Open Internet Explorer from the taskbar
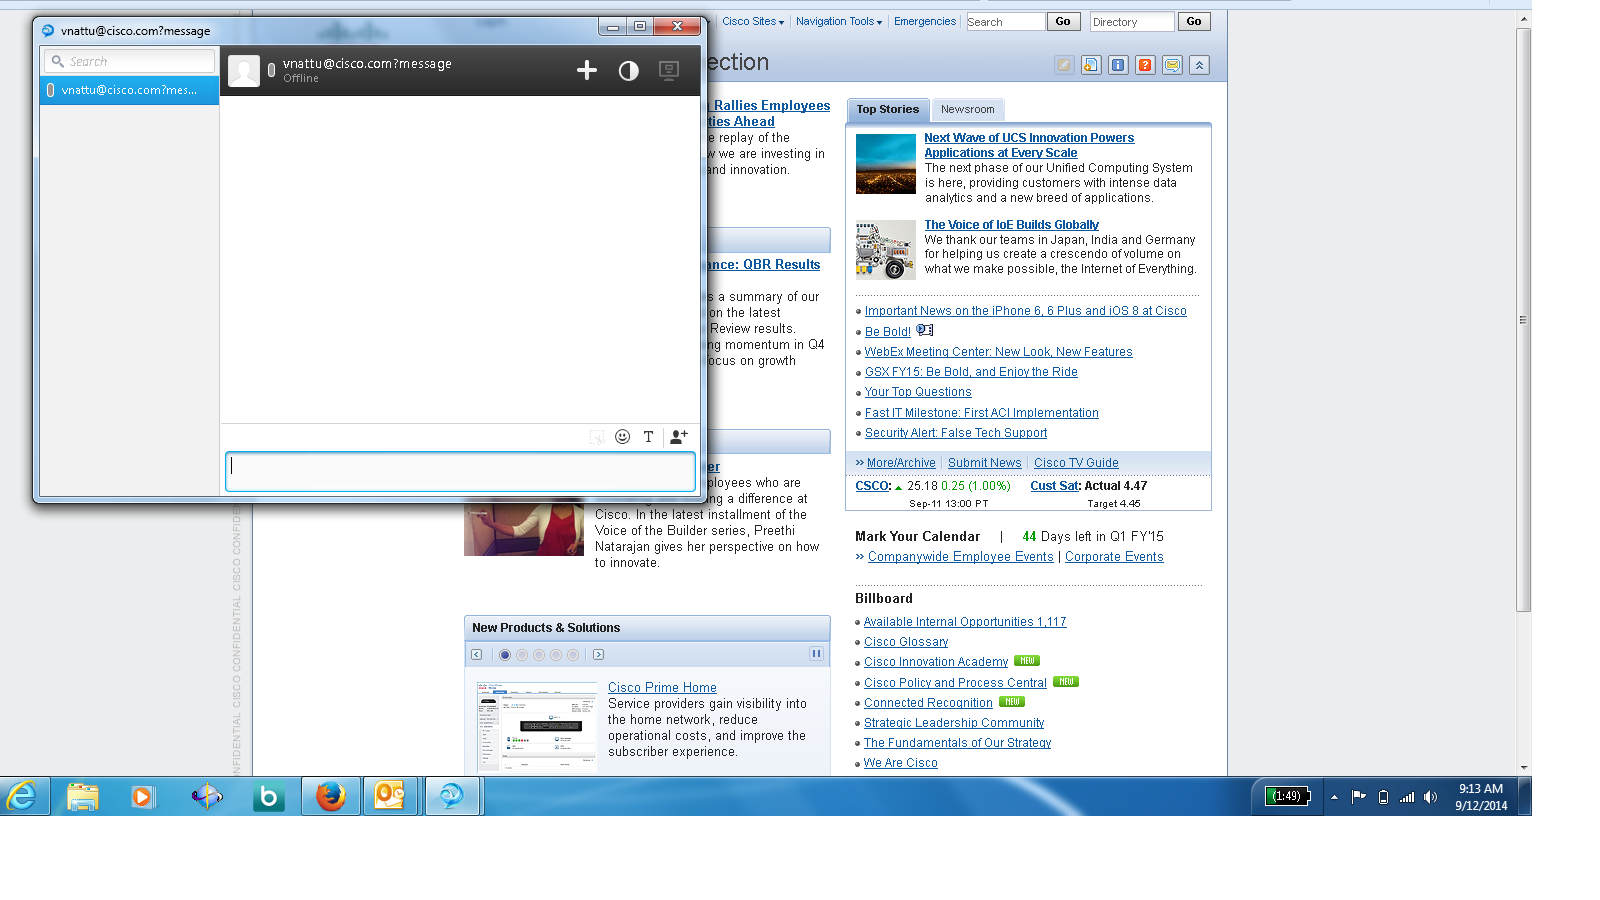 (x=22, y=797)
